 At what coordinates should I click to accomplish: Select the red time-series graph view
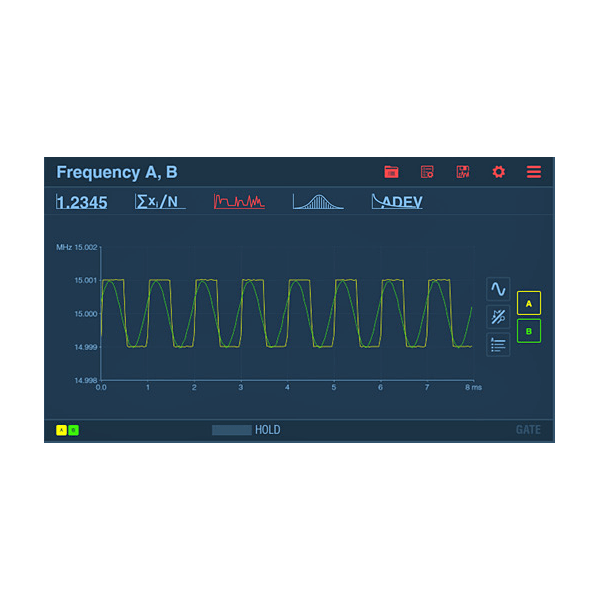(x=239, y=202)
